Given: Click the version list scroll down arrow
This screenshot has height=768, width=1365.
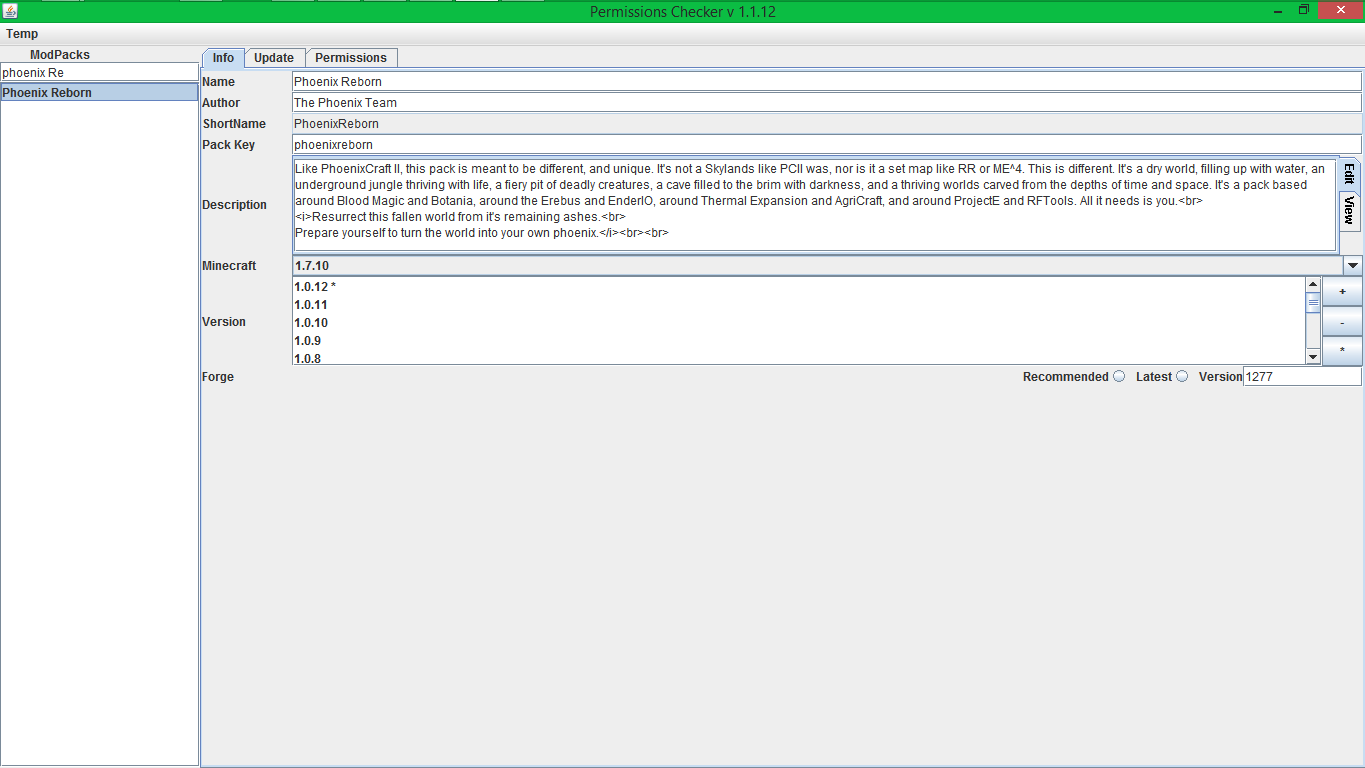Looking at the screenshot, I should tap(1313, 357).
